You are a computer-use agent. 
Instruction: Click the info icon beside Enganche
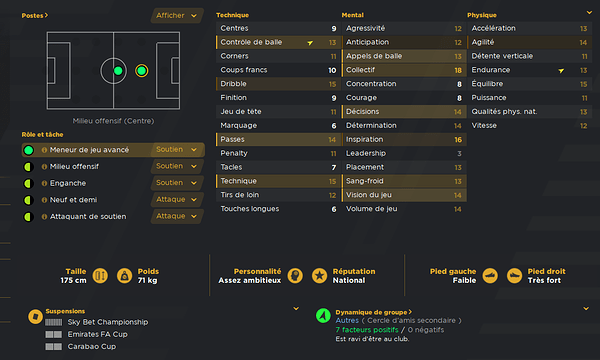tap(44, 183)
